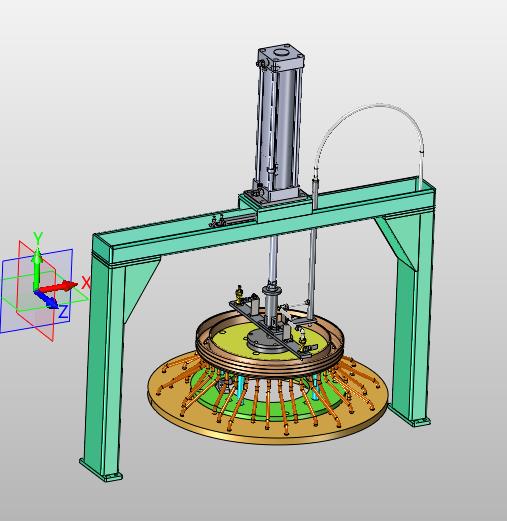The width and height of the screenshot is (507, 521).
Task: Select the left triangular gusset brace
Action: [137, 283]
